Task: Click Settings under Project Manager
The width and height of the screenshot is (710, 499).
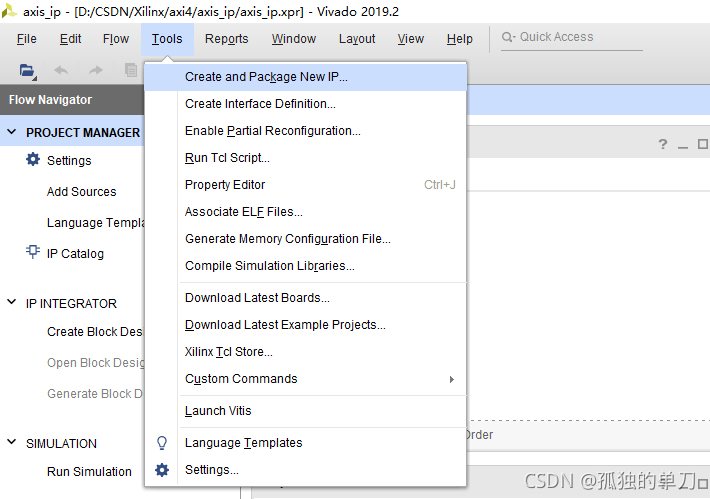Action: pos(69,161)
